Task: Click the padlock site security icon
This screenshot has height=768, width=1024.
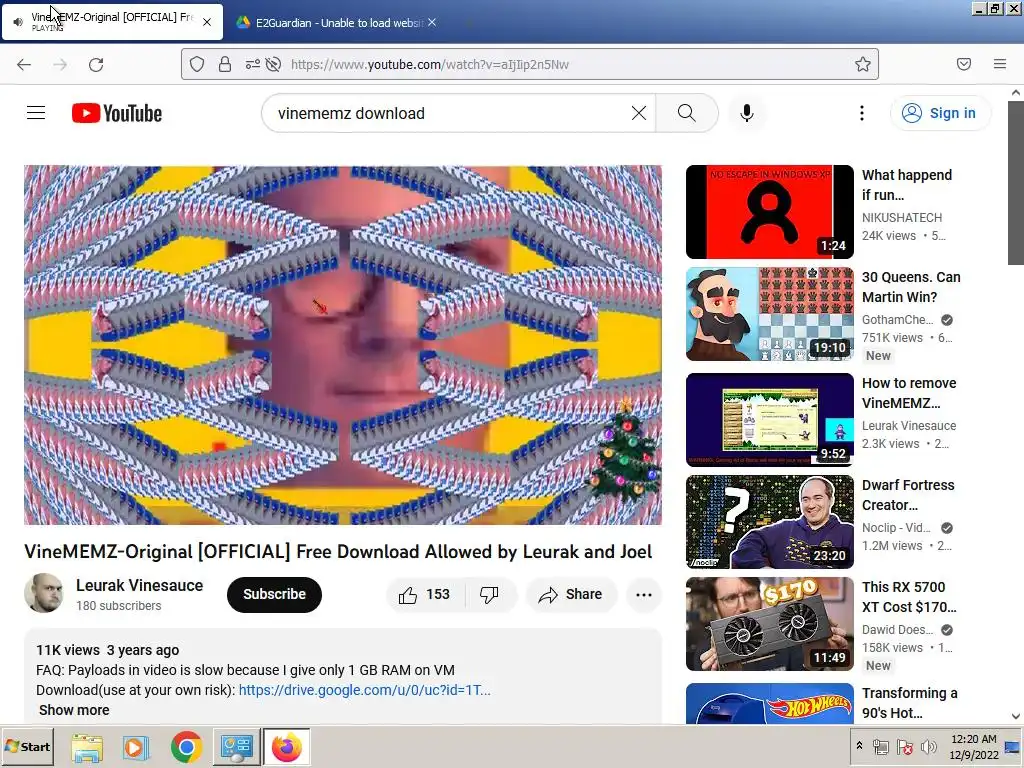Action: click(225, 64)
